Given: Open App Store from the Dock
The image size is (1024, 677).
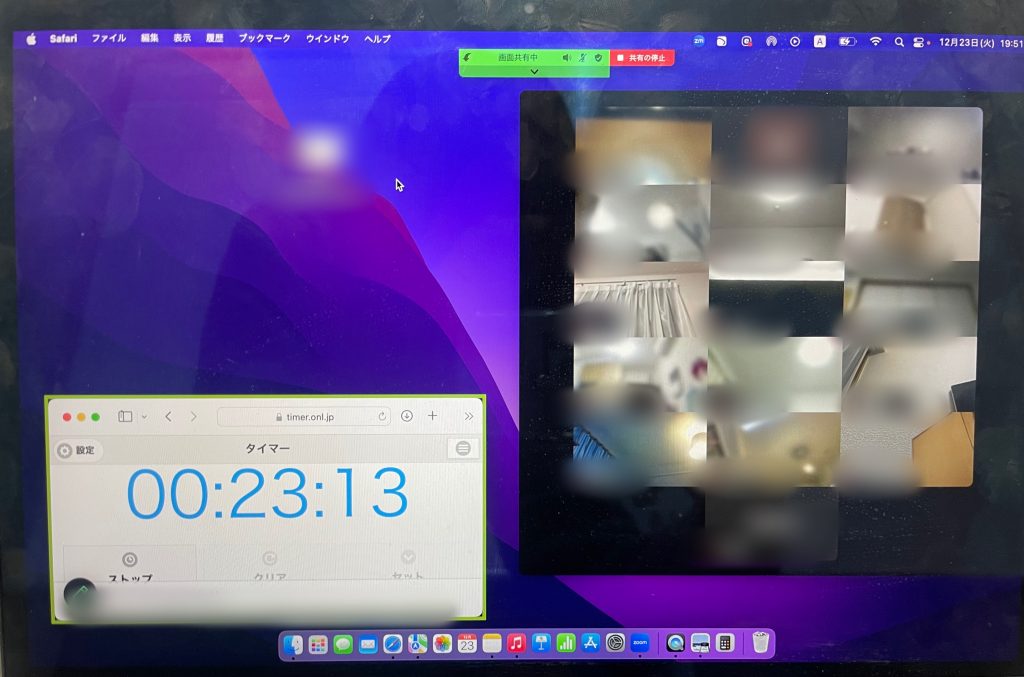Looking at the screenshot, I should (590, 643).
